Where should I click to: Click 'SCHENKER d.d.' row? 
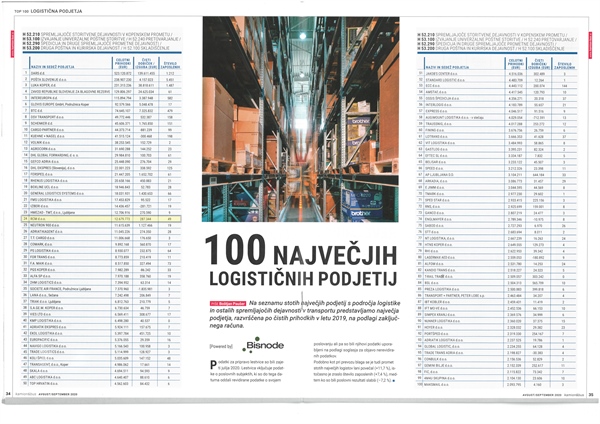(101, 123)
